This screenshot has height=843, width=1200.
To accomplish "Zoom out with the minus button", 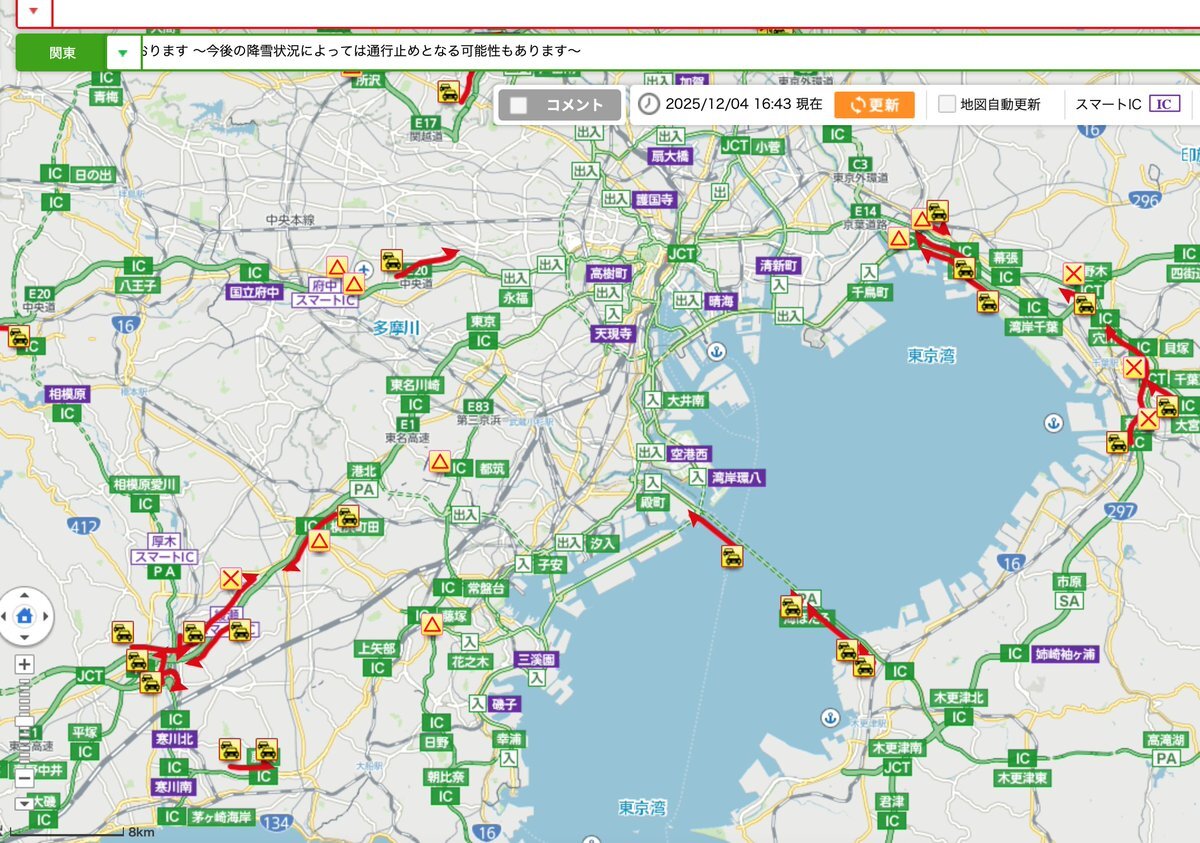I will point(25,777).
